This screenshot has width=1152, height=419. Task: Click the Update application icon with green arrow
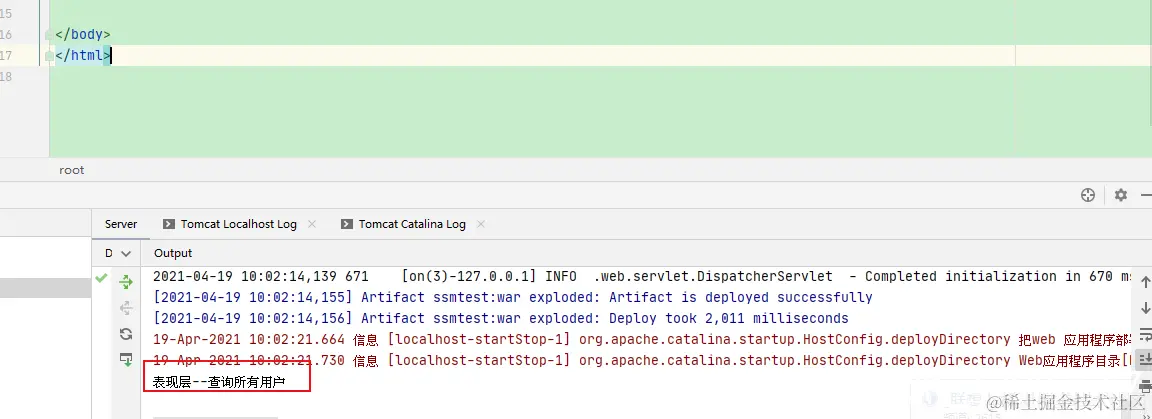tap(126, 359)
